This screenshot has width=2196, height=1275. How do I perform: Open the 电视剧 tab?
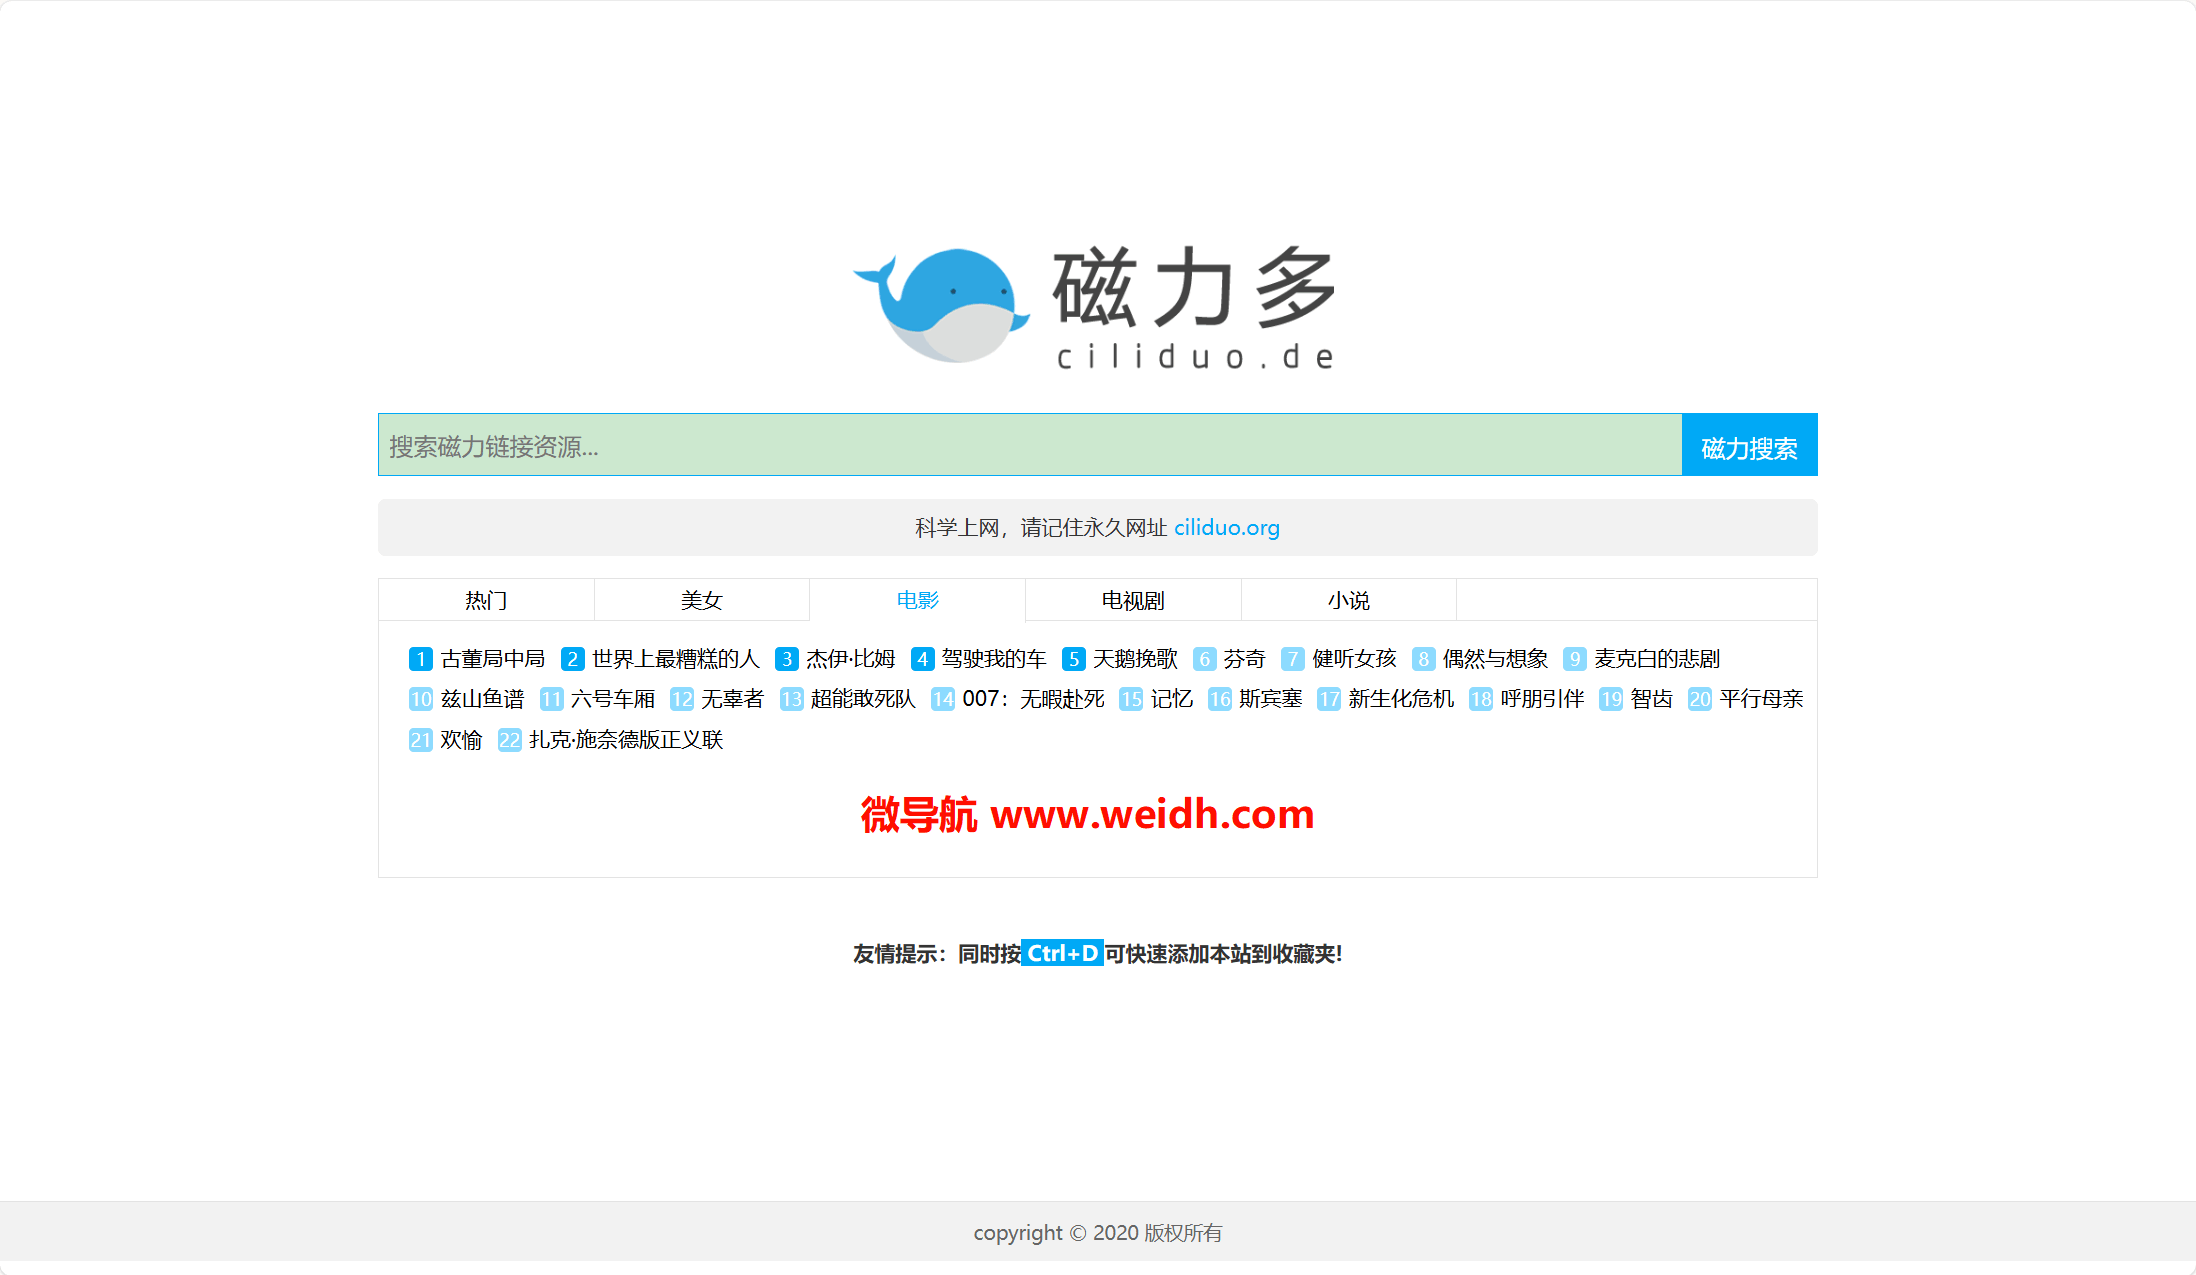pos(1133,600)
